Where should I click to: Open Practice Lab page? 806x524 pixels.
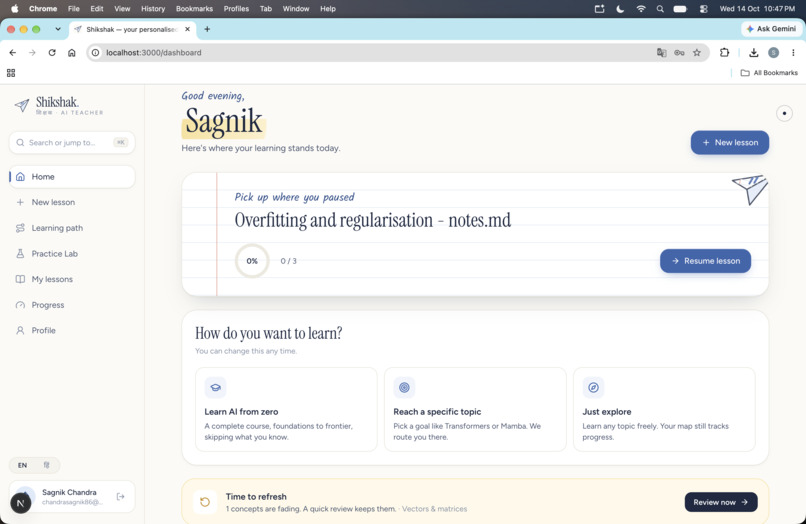coord(72,254)
